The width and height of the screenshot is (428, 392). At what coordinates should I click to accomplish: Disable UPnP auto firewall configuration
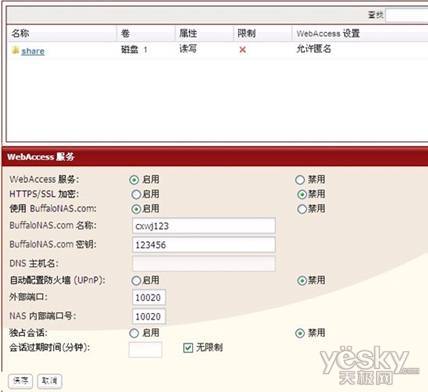(302, 281)
